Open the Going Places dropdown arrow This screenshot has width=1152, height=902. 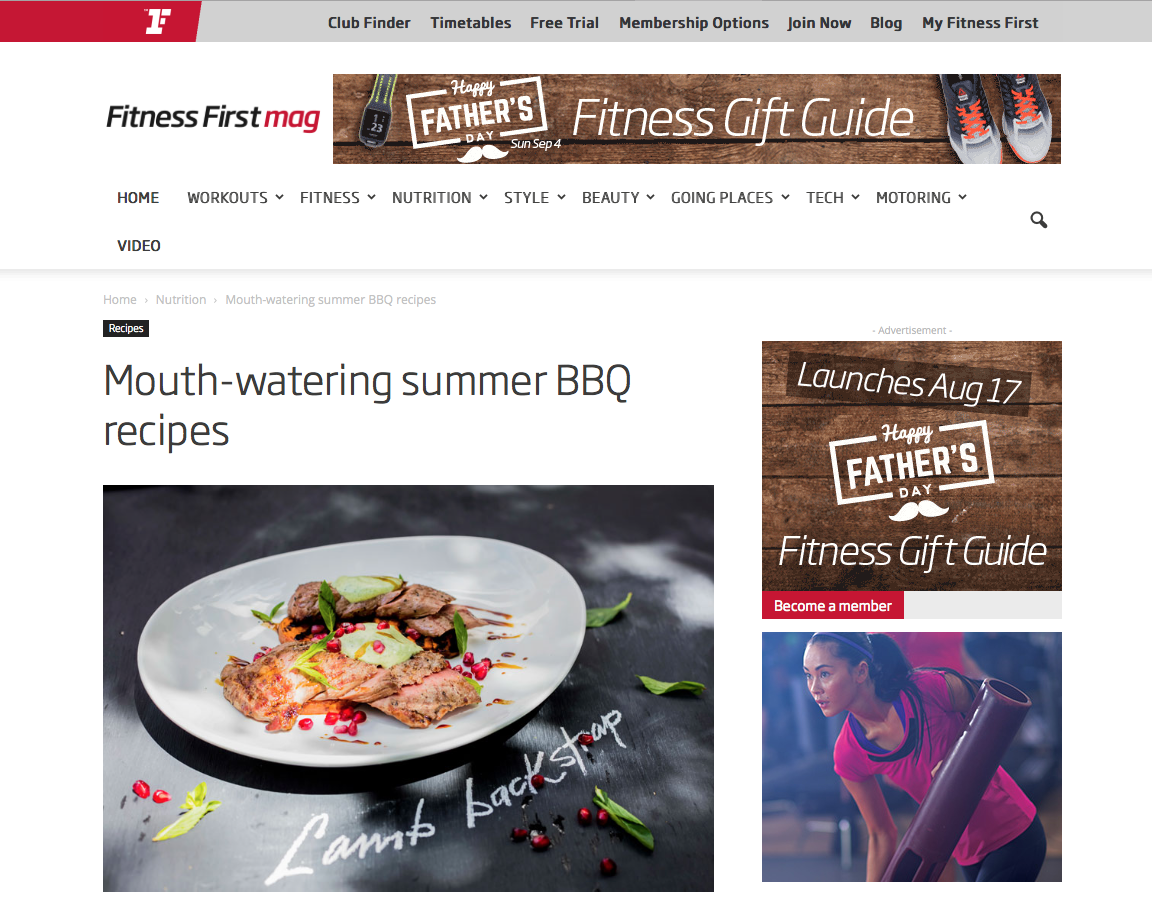785,198
